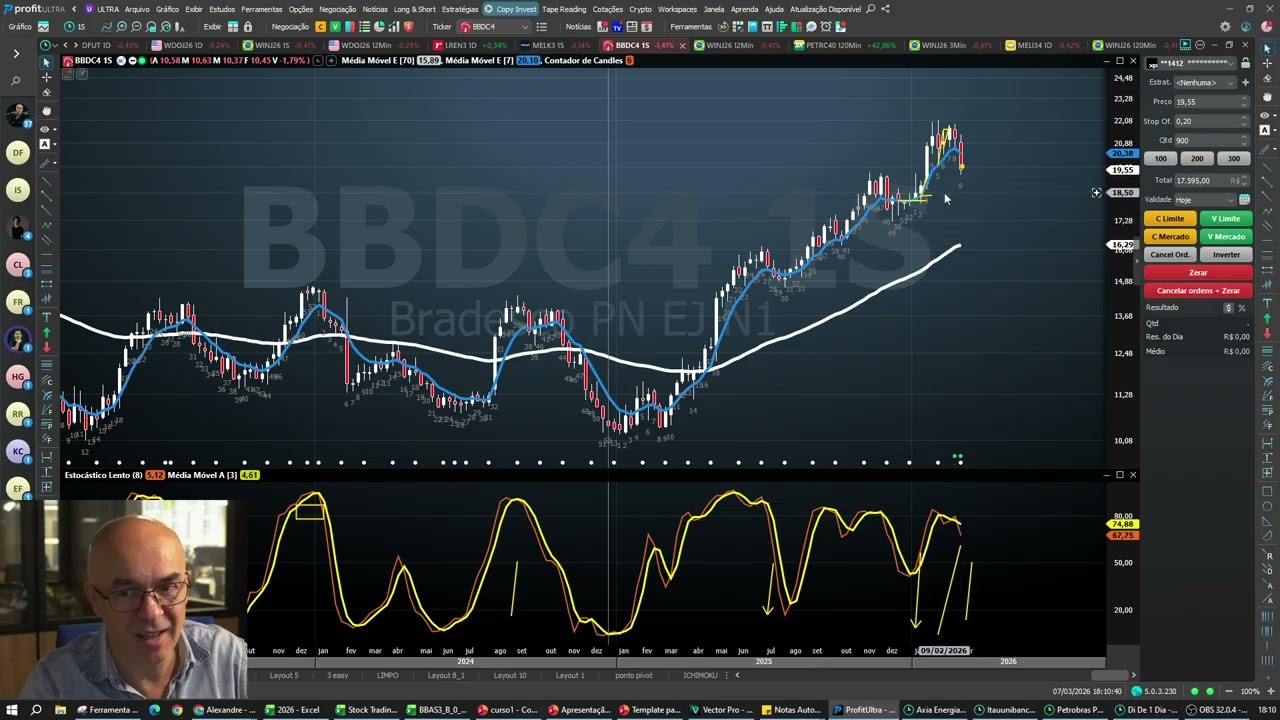Collapse order panel with side arrow
Screen dimensions: 1280x720
click(x=1136, y=261)
